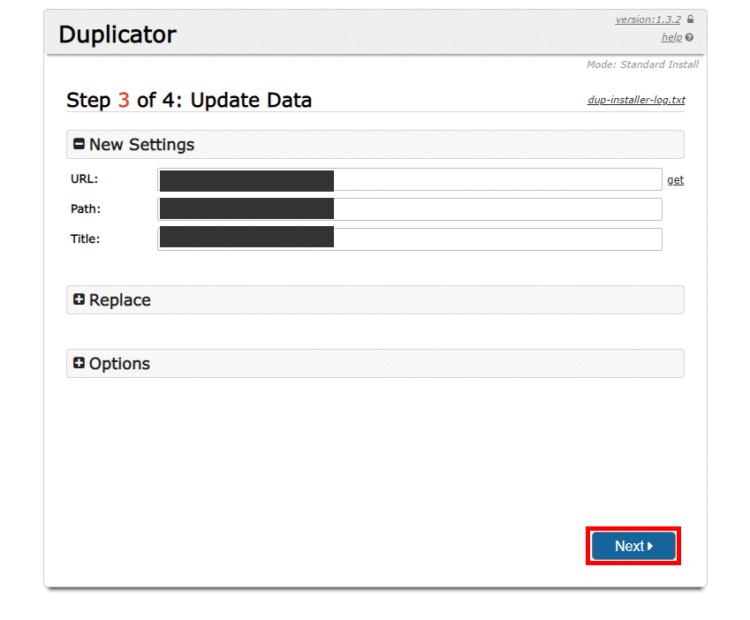
Task: Click the arrow icon on Next button
Action: pyautogui.click(x=650, y=546)
